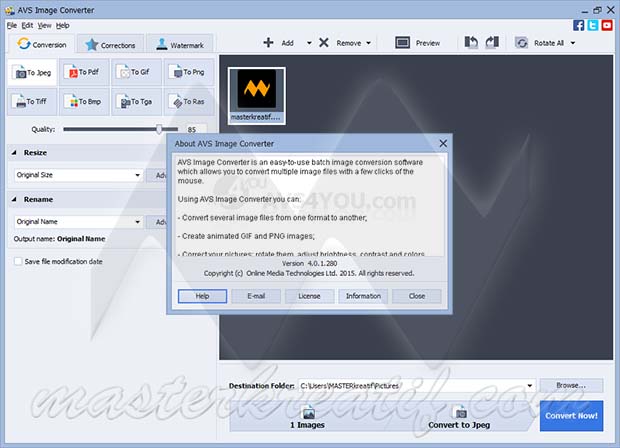The image size is (620, 448).
Task: Click the Convert Now! button
Action: pyautogui.click(x=571, y=416)
